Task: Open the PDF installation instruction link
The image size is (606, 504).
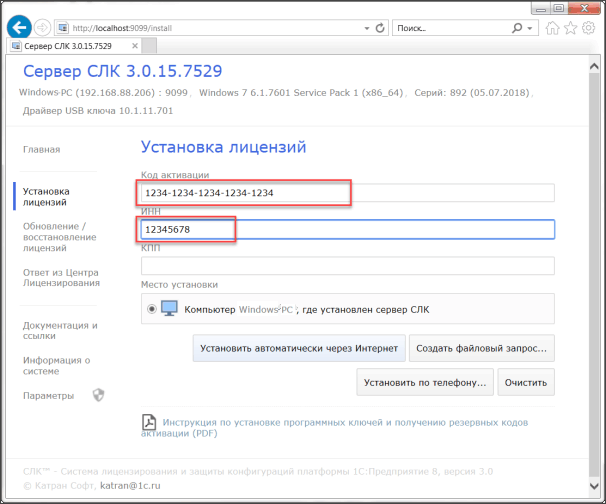Action: point(334,427)
